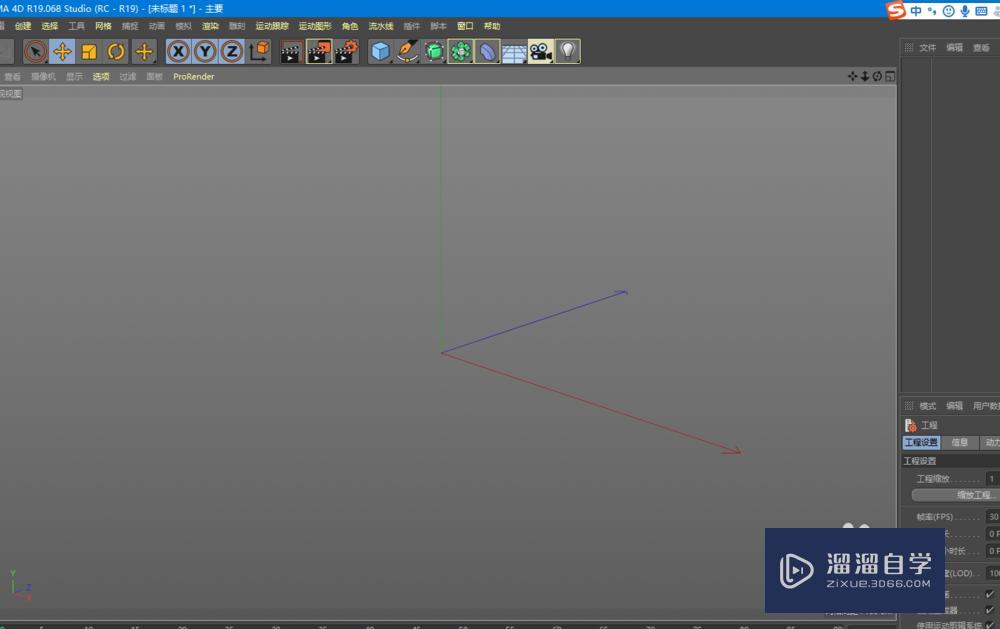Click viewport pan camera icon
The width and height of the screenshot is (1000, 629).
click(853, 77)
